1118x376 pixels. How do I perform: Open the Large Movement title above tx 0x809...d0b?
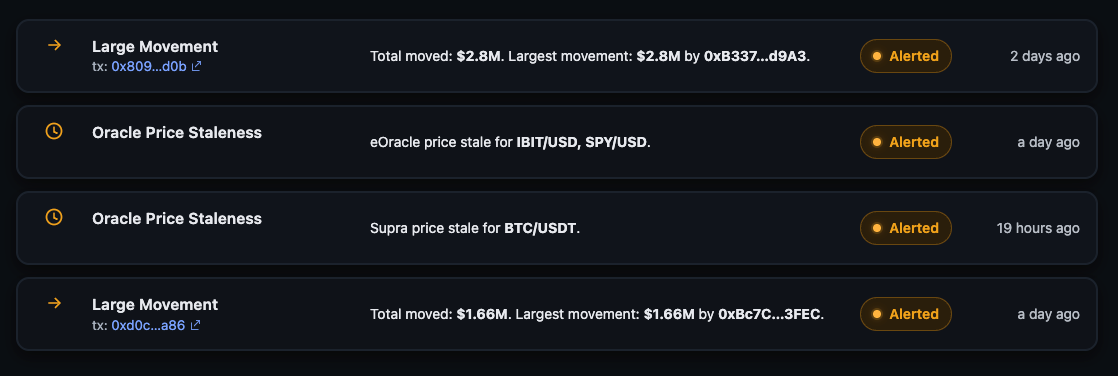coord(155,46)
